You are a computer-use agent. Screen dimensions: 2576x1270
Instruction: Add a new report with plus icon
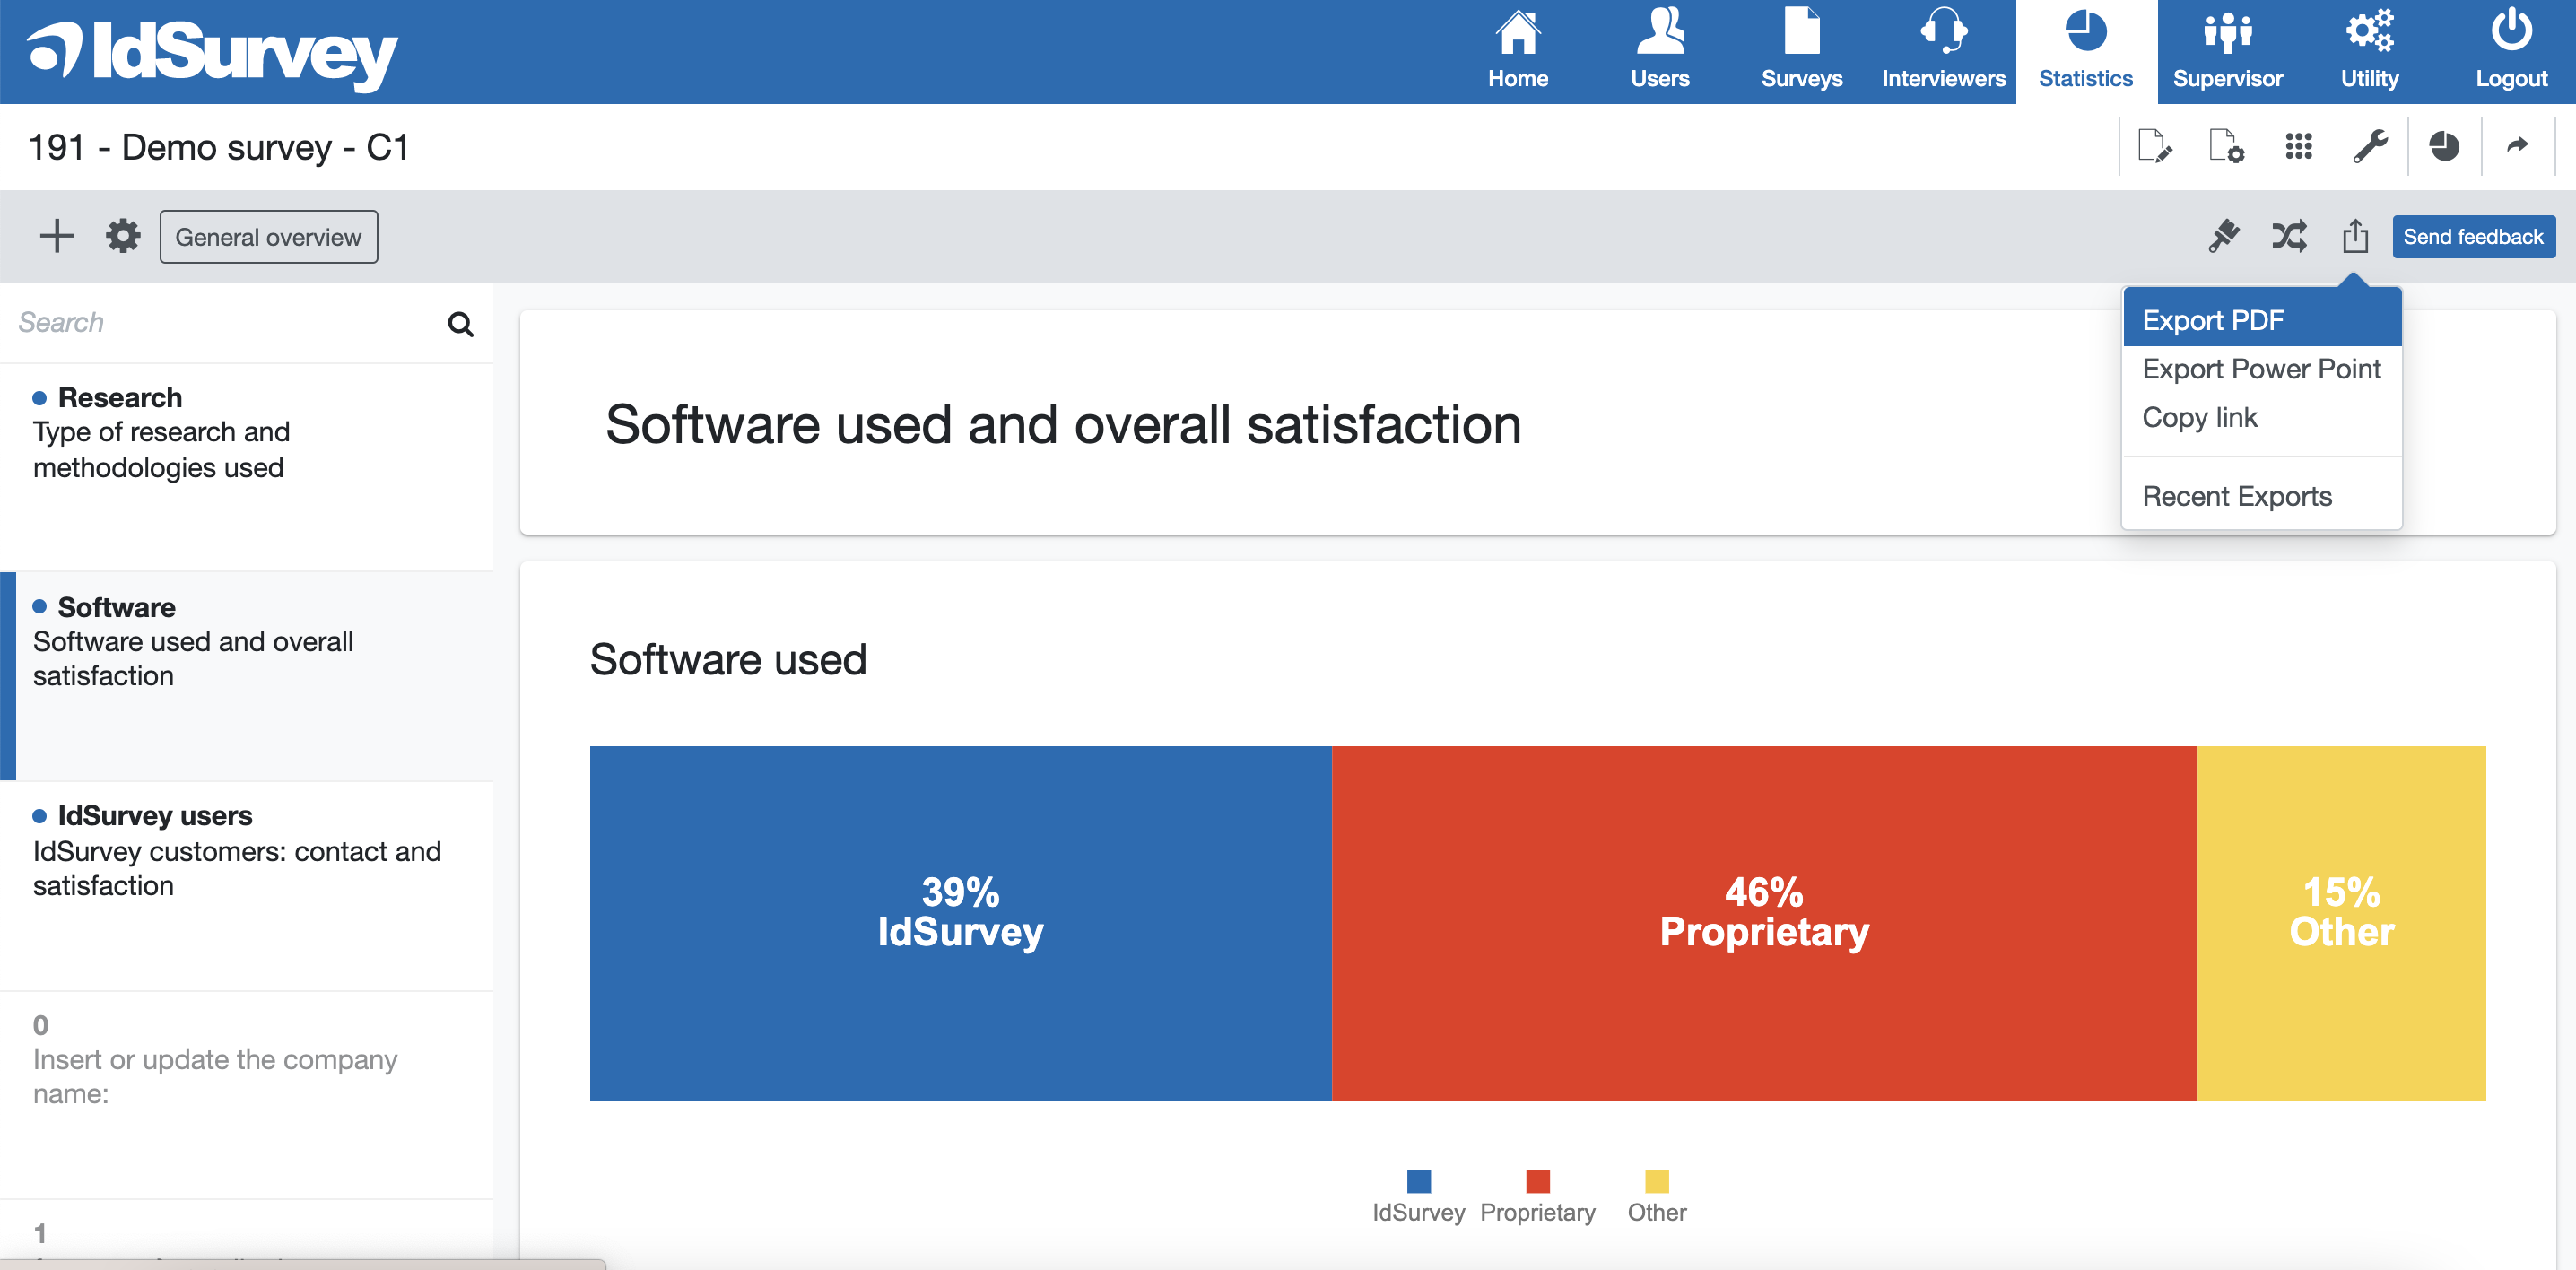[x=57, y=236]
